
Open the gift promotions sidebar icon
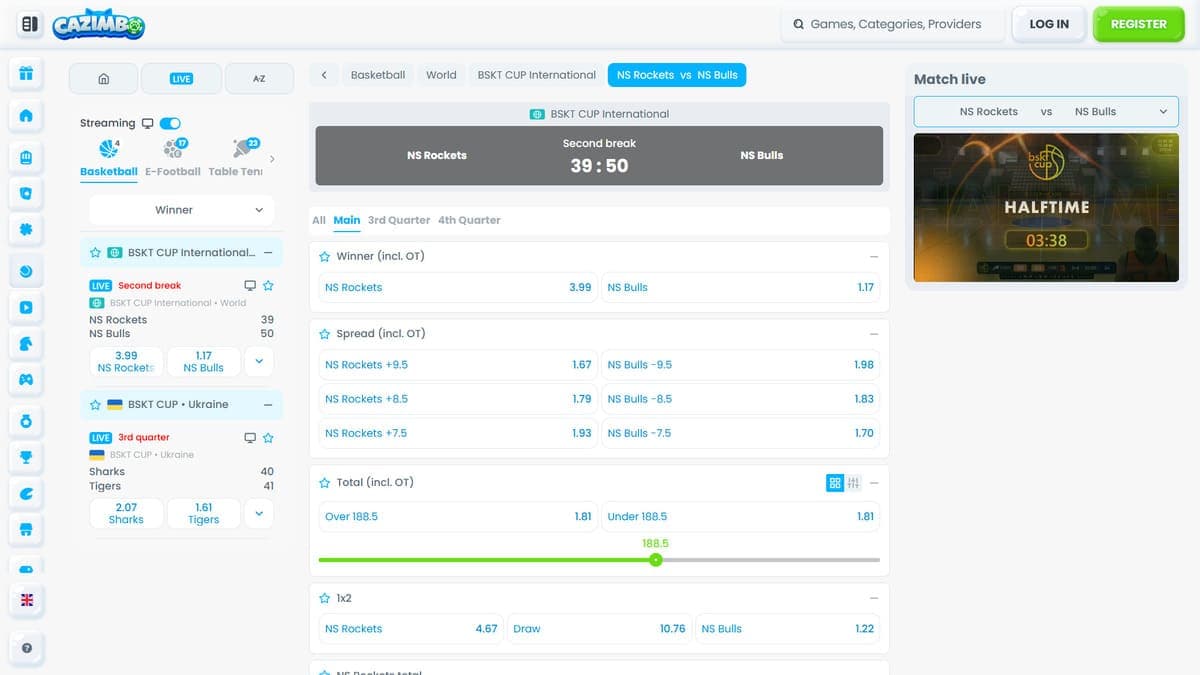[x=27, y=72]
